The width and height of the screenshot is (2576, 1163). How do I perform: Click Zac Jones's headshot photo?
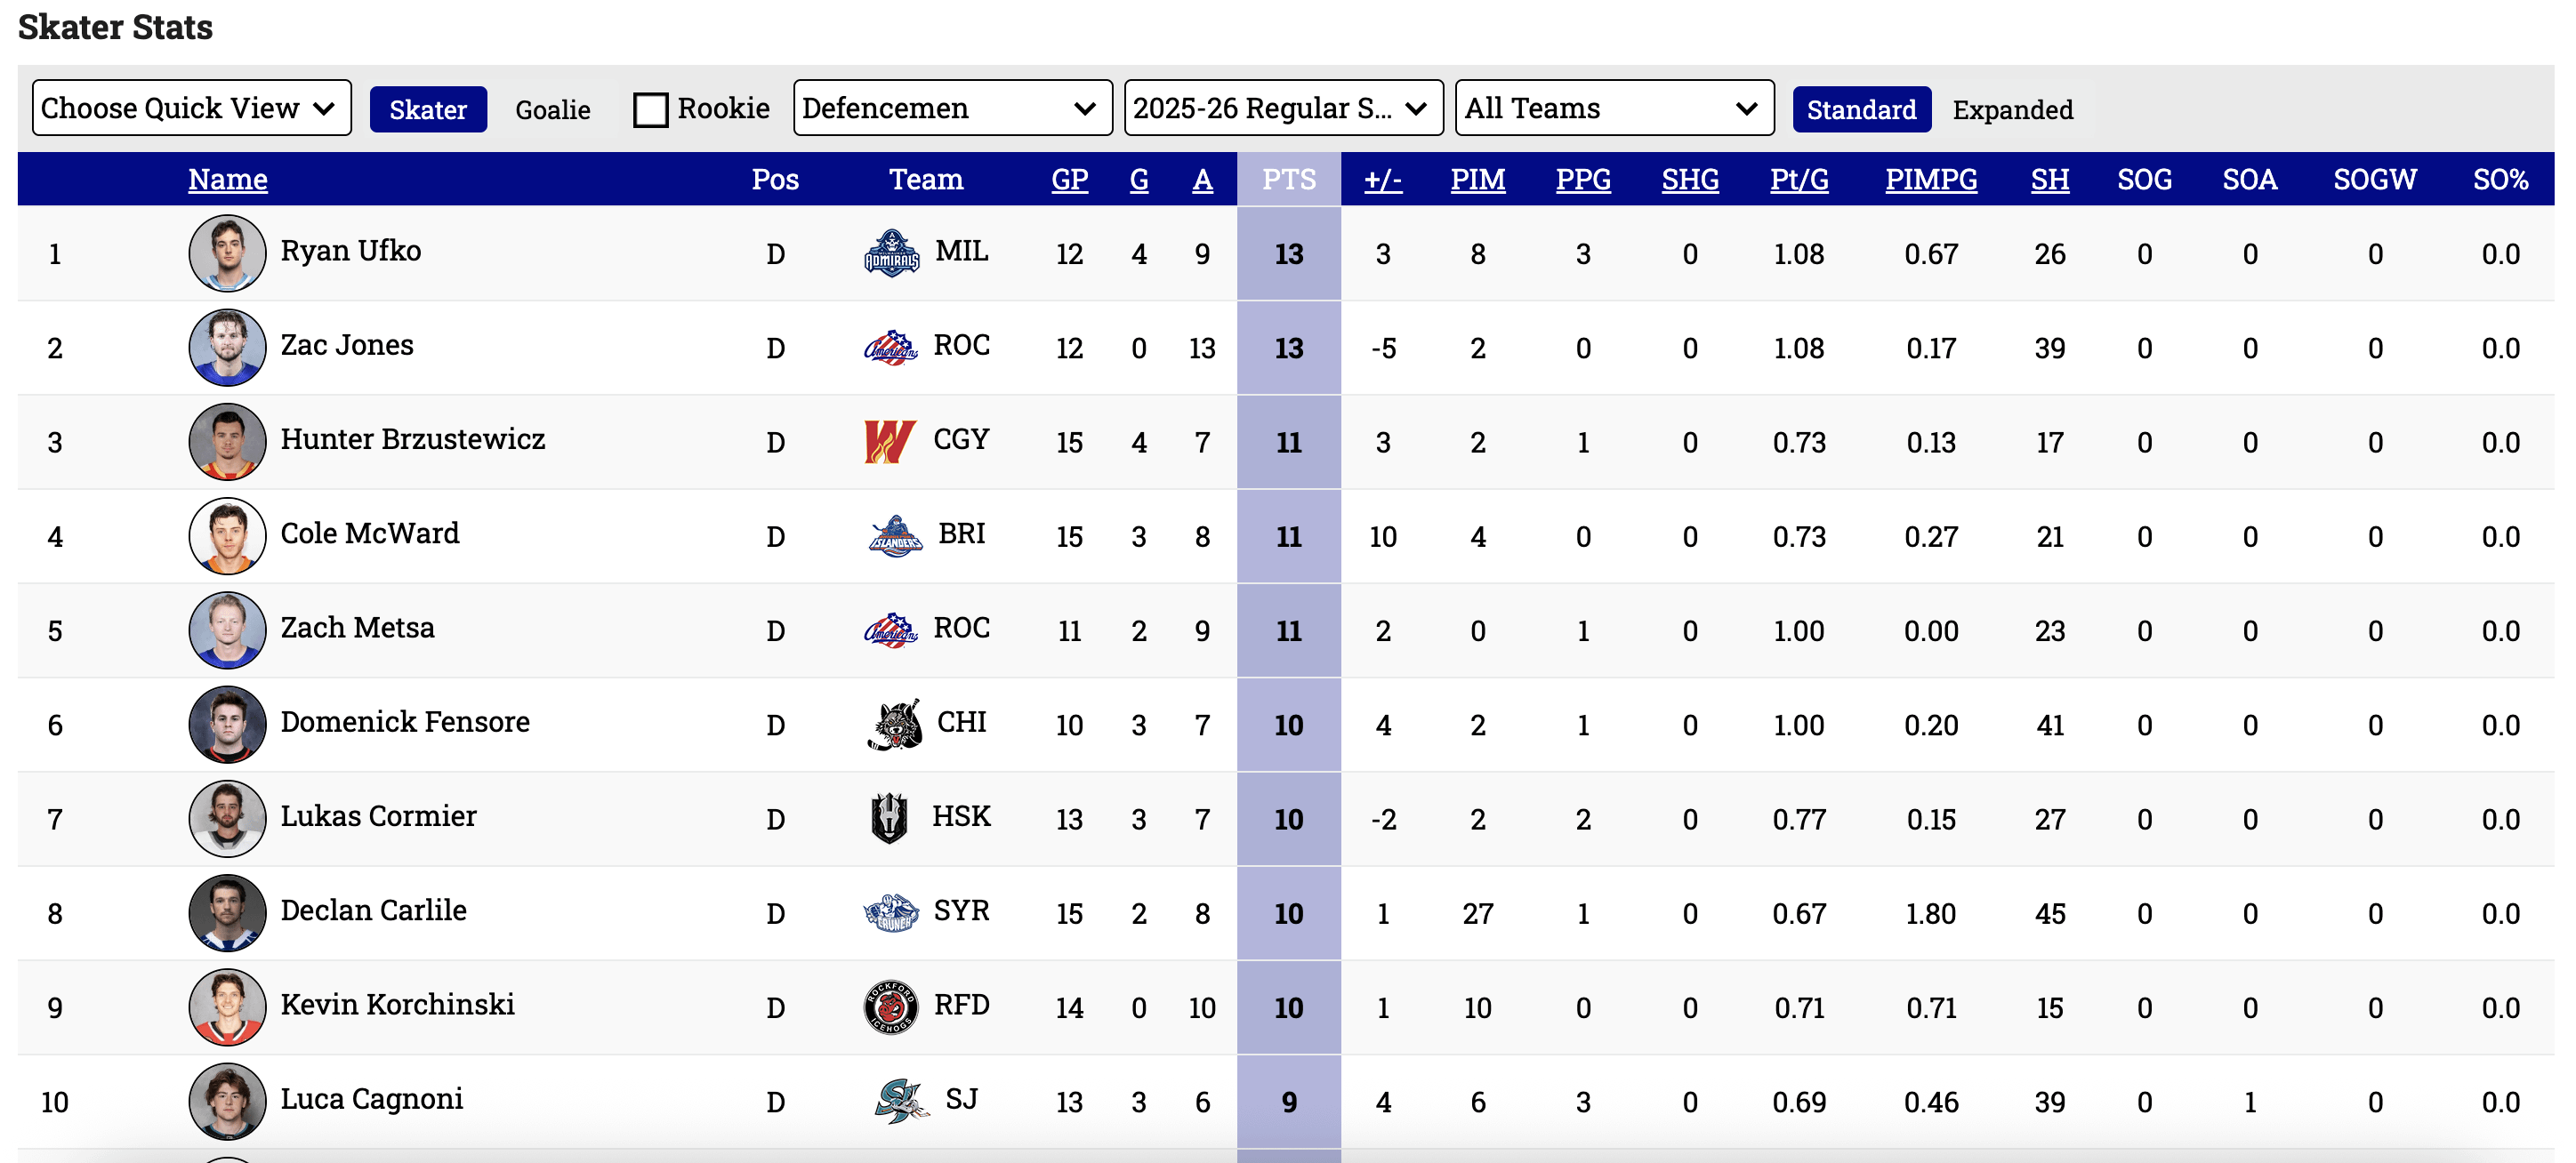[227, 347]
